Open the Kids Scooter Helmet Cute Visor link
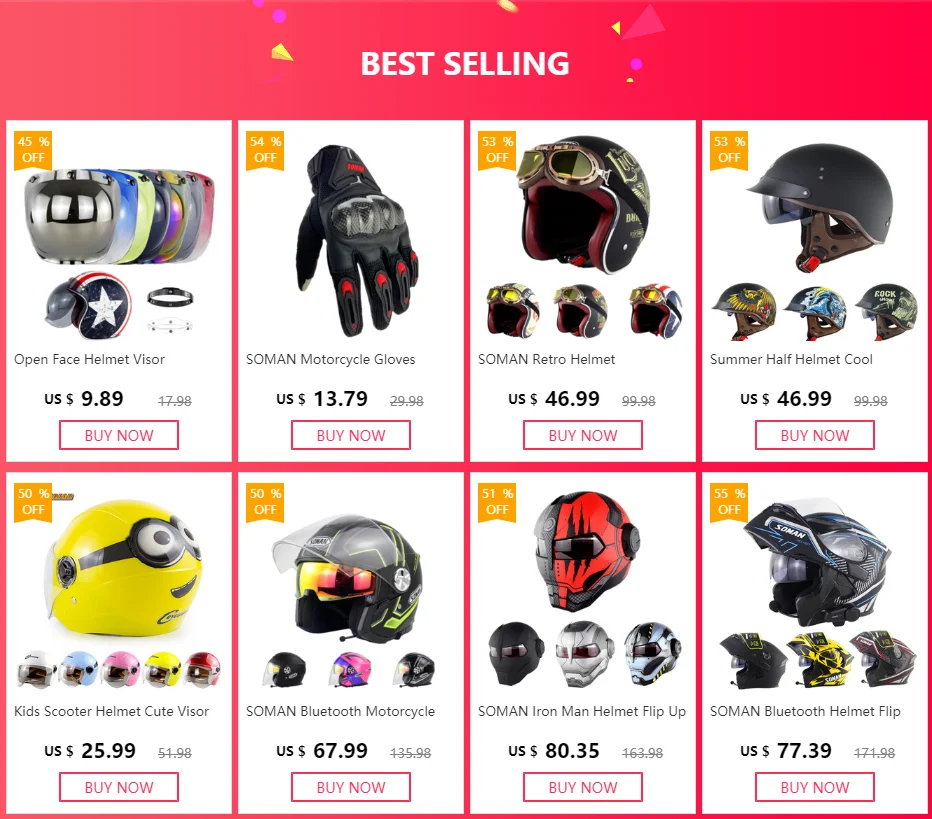The image size is (932, 819). (x=112, y=711)
